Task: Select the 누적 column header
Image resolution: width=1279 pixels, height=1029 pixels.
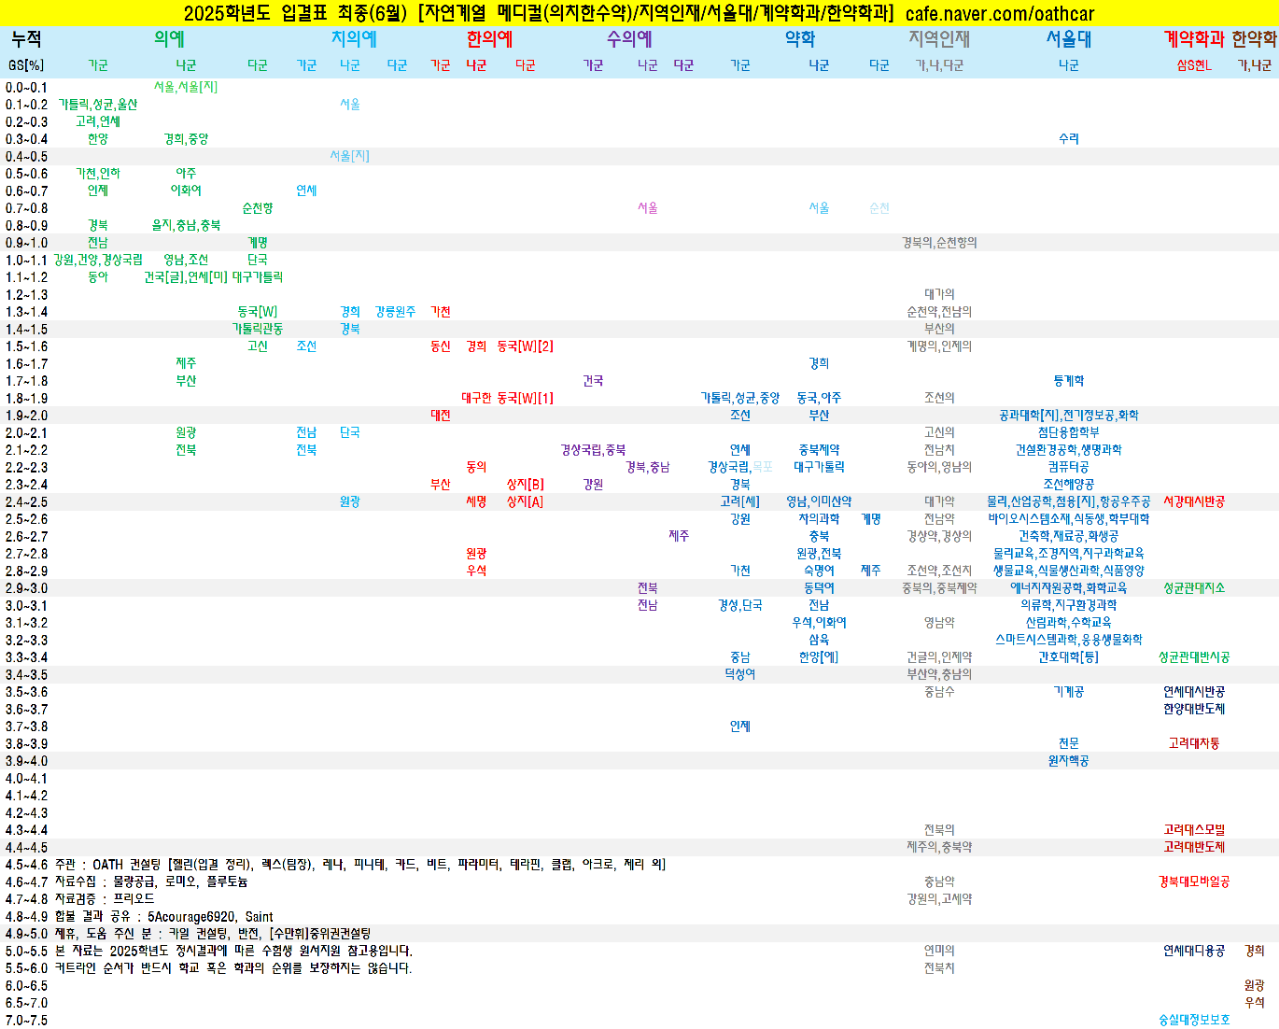Action: point(26,39)
